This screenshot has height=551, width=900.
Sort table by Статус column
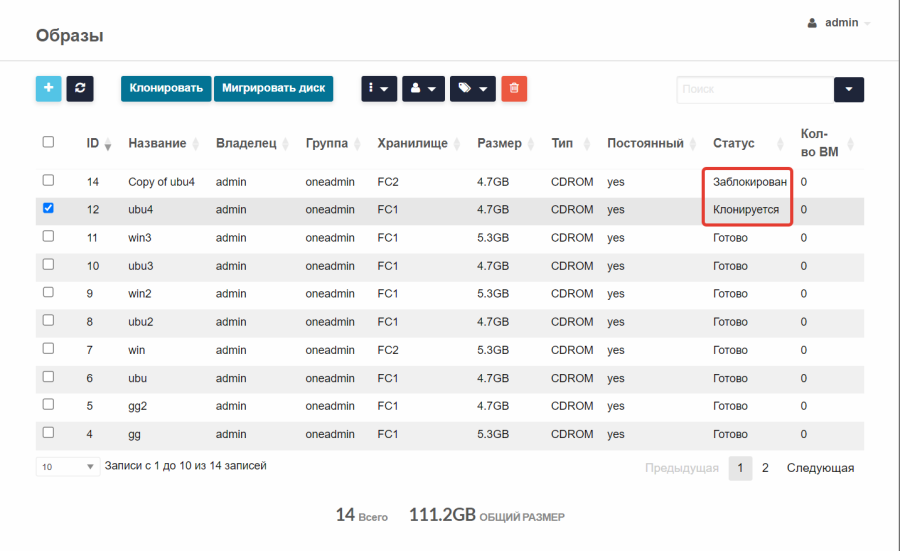pos(747,143)
